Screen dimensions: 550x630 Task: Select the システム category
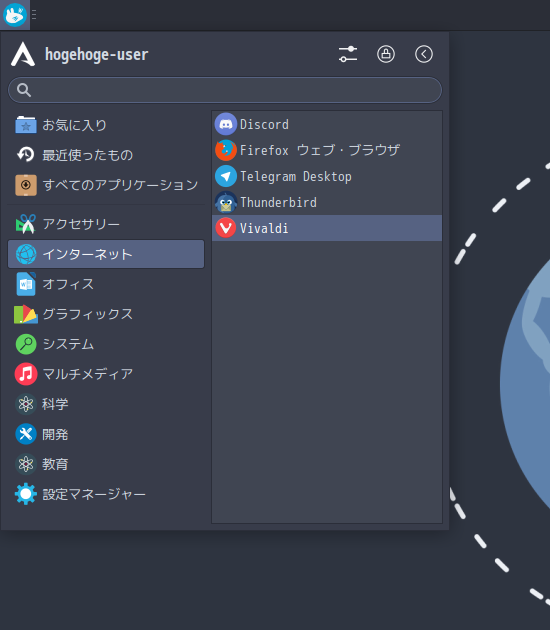106,344
